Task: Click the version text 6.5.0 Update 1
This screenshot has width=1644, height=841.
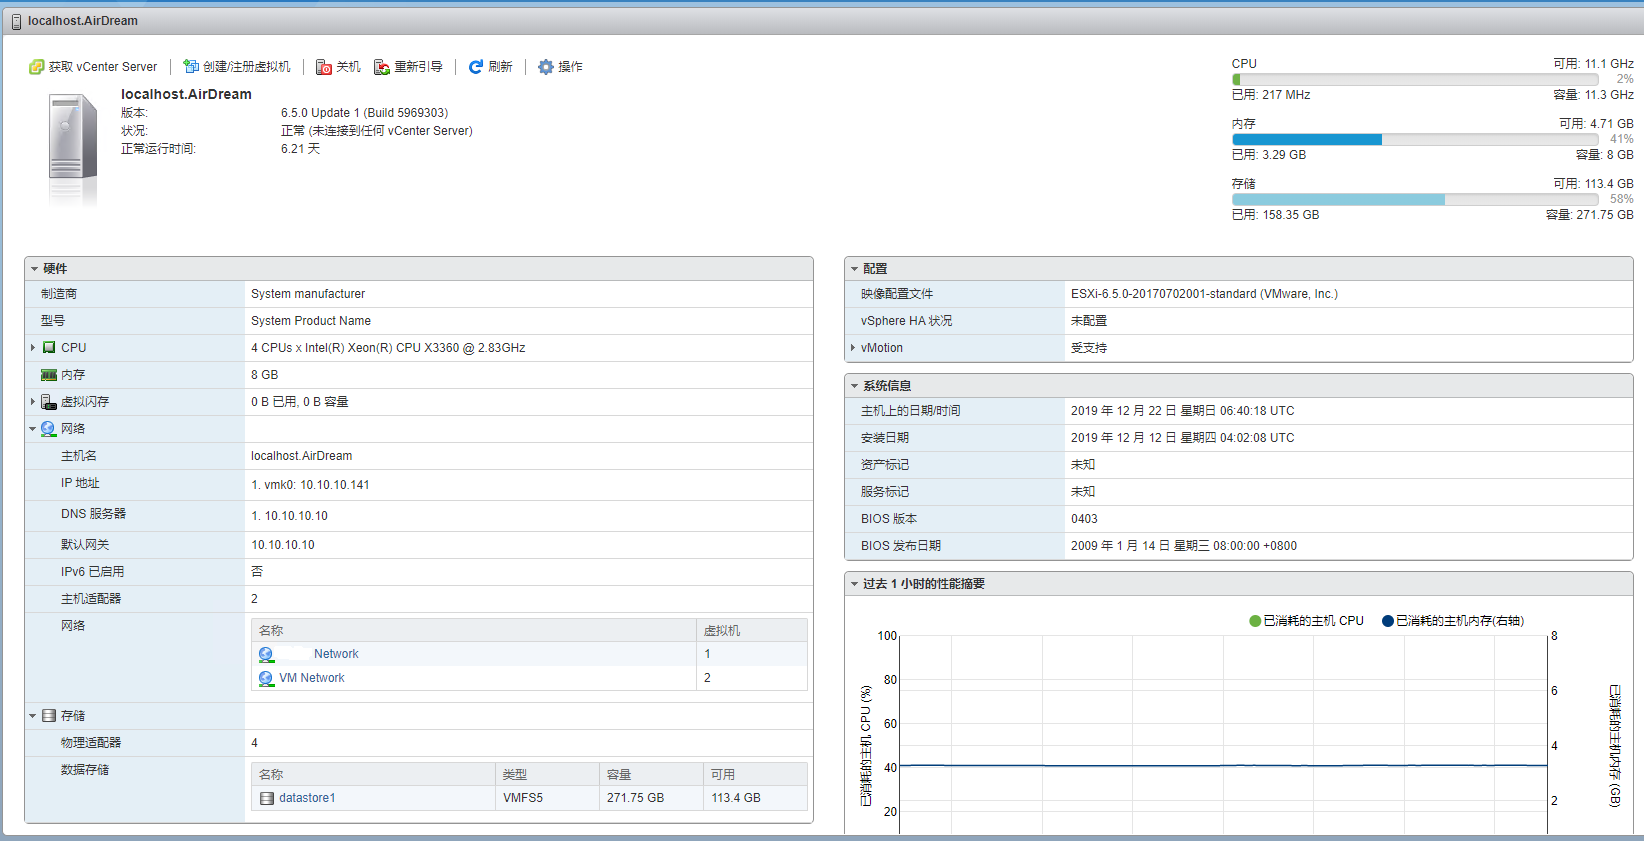Action: [x=364, y=113]
